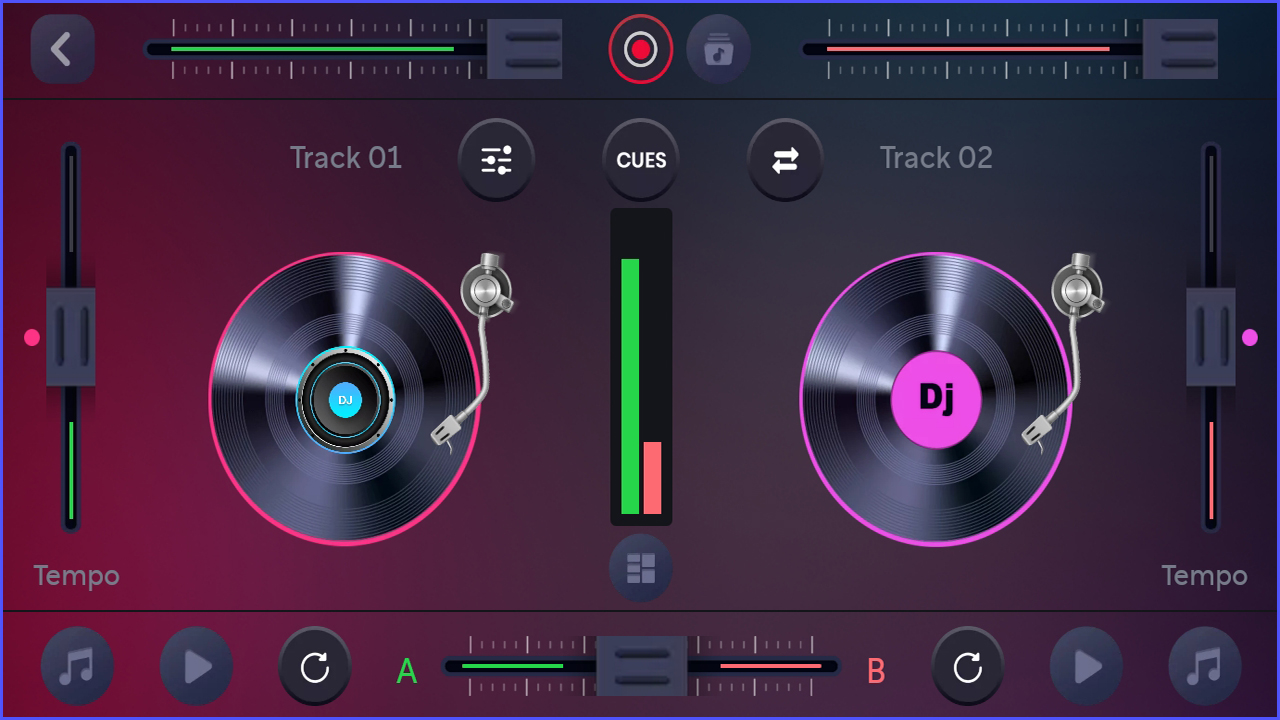Open the music library icon for deck A
This screenshot has width=1280, height=720.
click(x=77, y=666)
